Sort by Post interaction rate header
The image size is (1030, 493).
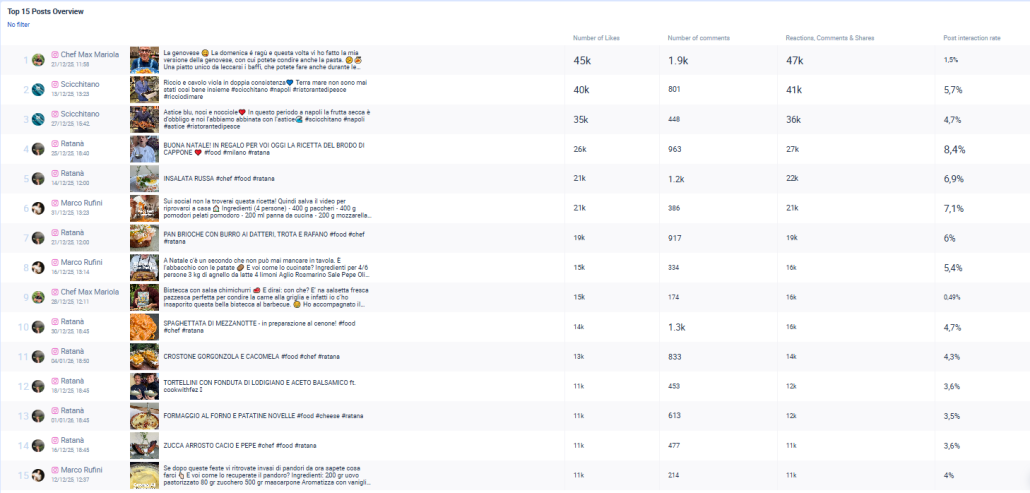(971, 38)
